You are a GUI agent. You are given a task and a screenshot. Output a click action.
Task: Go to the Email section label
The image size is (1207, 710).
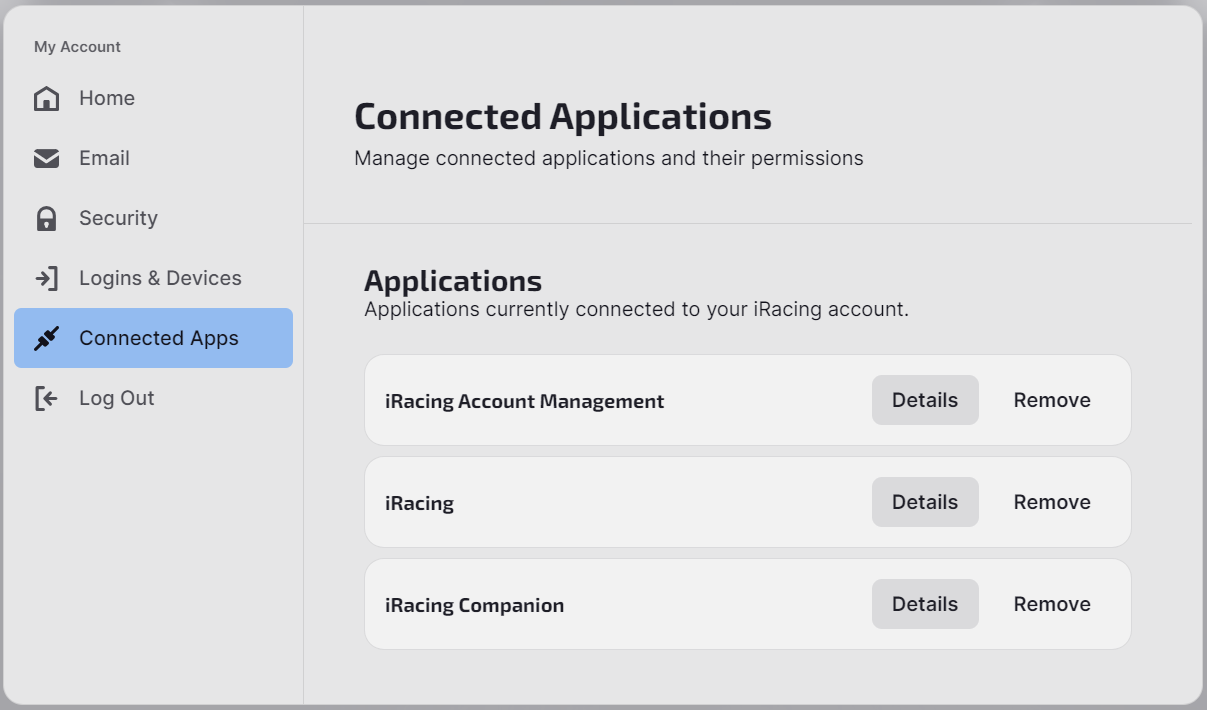tap(104, 158)
